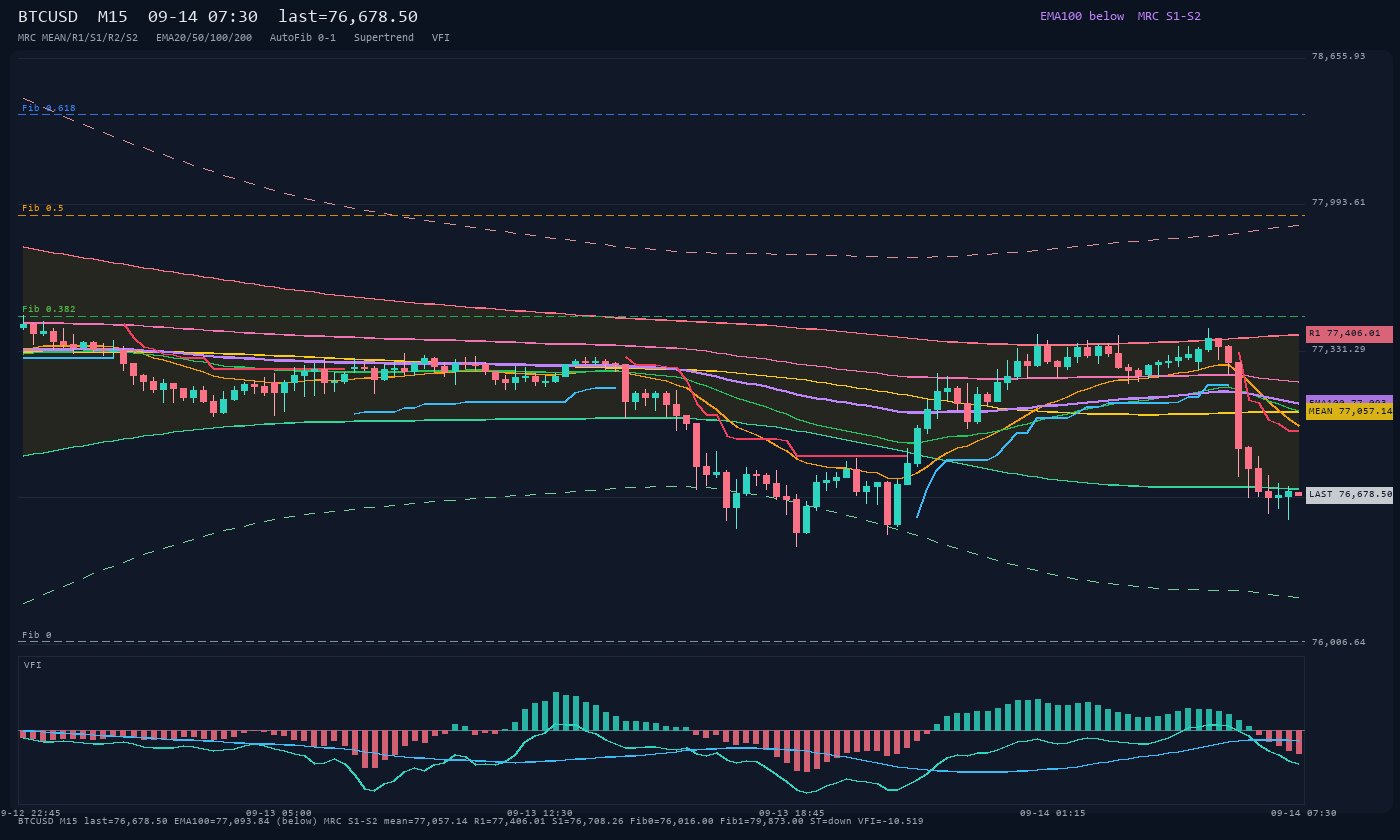Click the 09-13 05:00 time axis label
This screenshot has width=1400, height=840.
(279, 813)
